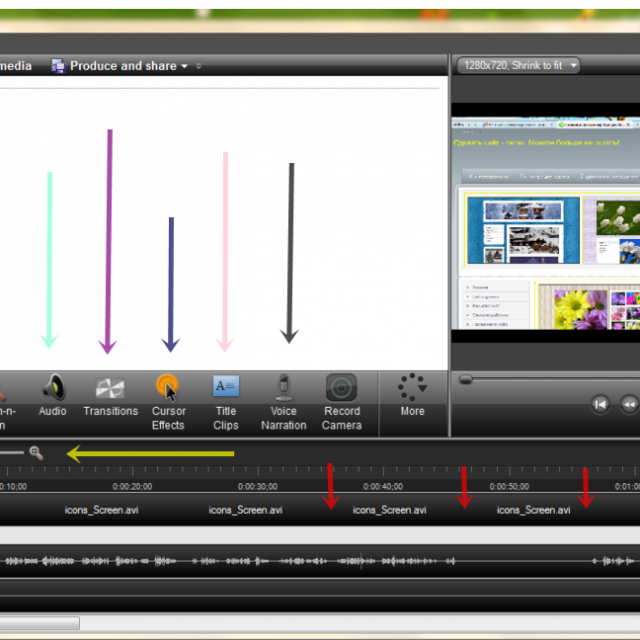
Task: Click the preview playback scrubber handle
Action: (465, 380)
